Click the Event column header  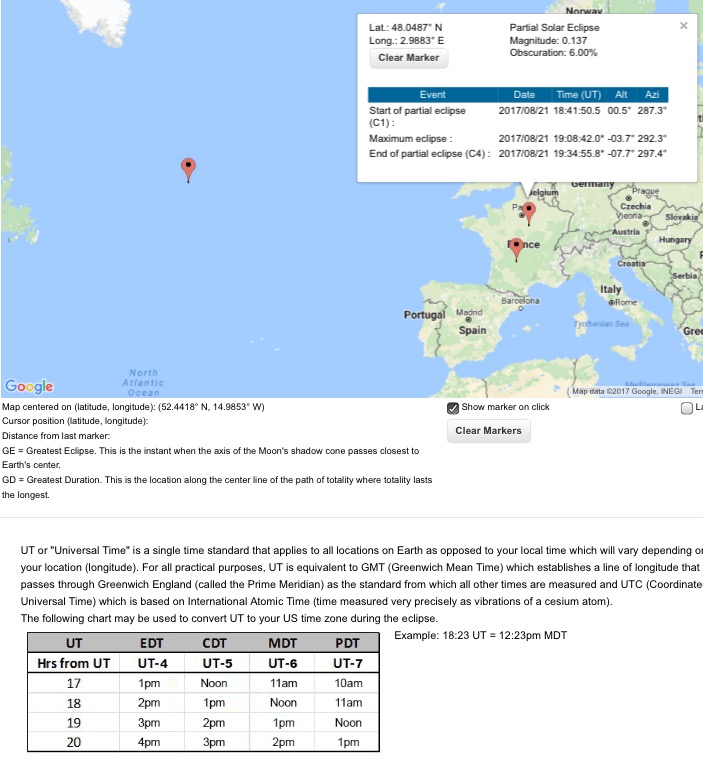point(433,95)
